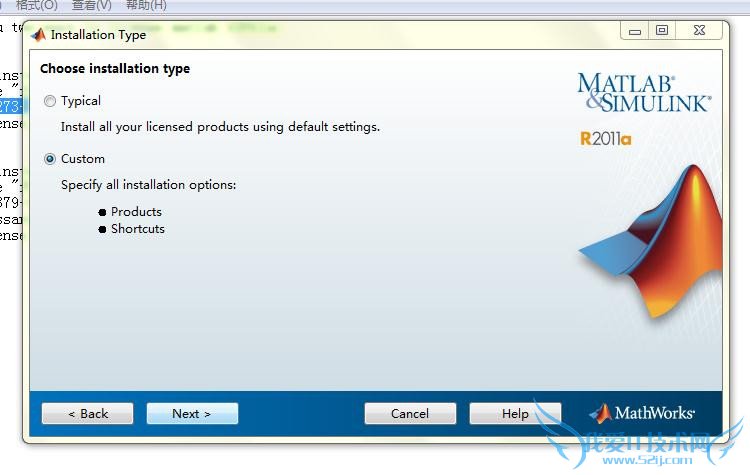Click 'Install all your licensed products' description
Screen dimensions: 750x475
[x=220, y=127]
